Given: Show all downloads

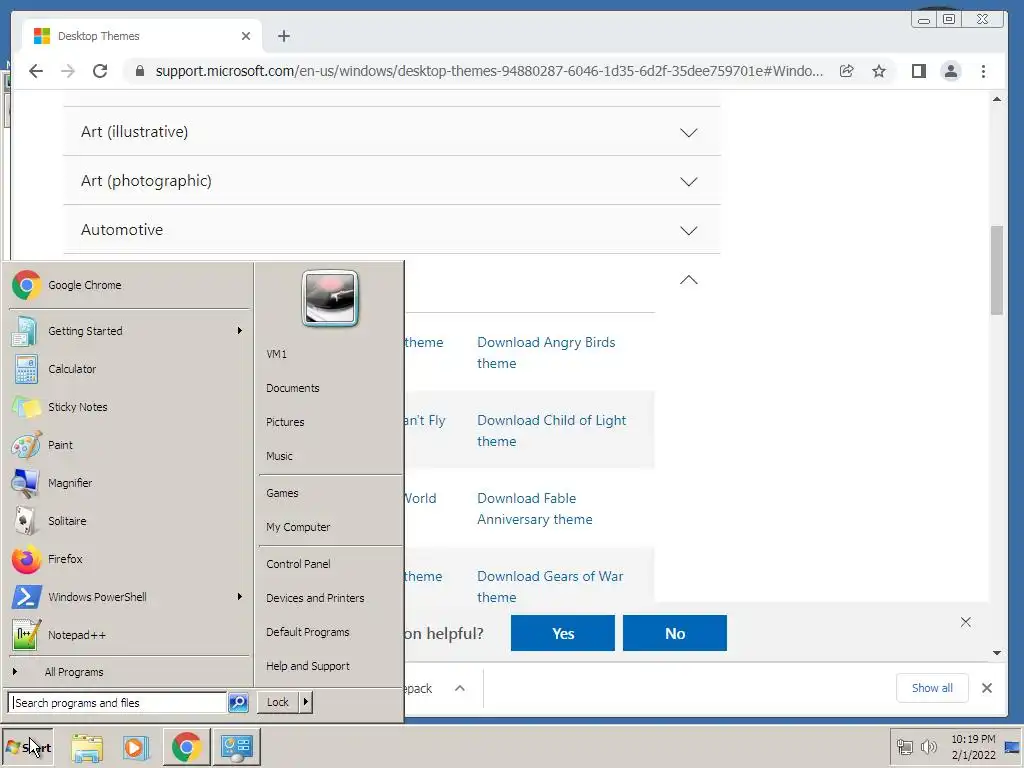Looking at the screenshot, I should (x=932, y=688).
